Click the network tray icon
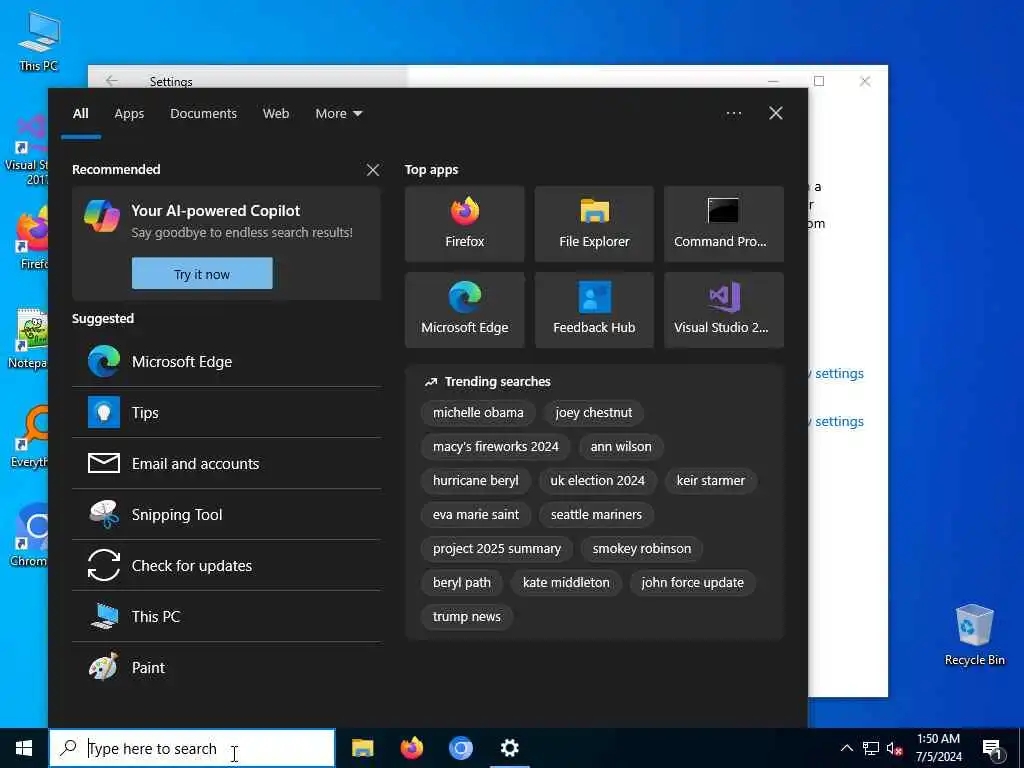This screenshot has width=1024, height=768. tap(871, 748)
